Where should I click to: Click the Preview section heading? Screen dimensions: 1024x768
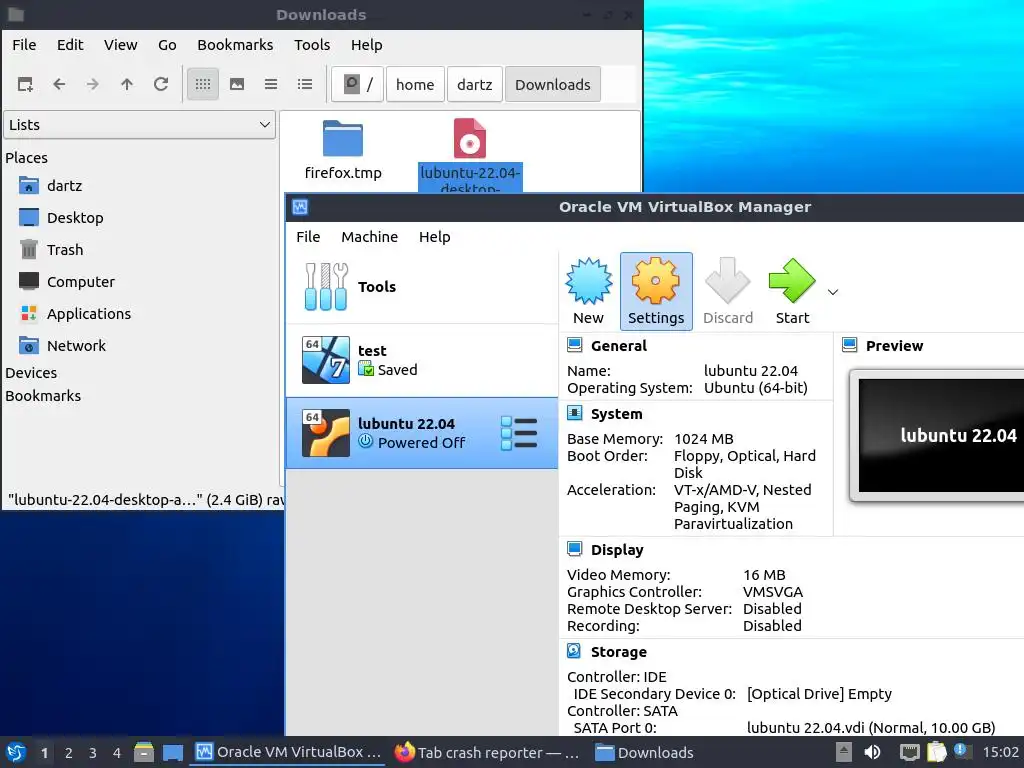pos(894,346)
